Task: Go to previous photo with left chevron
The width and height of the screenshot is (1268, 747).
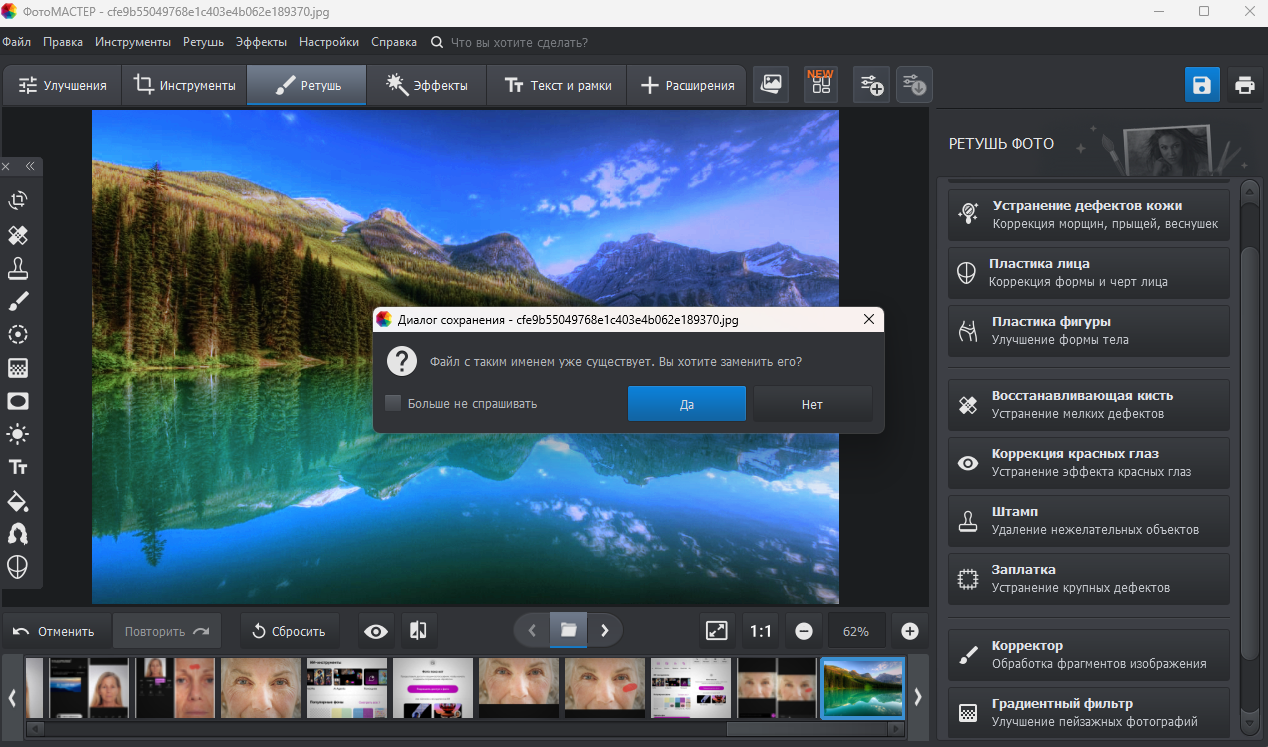Action: click(x=532, y=630)
